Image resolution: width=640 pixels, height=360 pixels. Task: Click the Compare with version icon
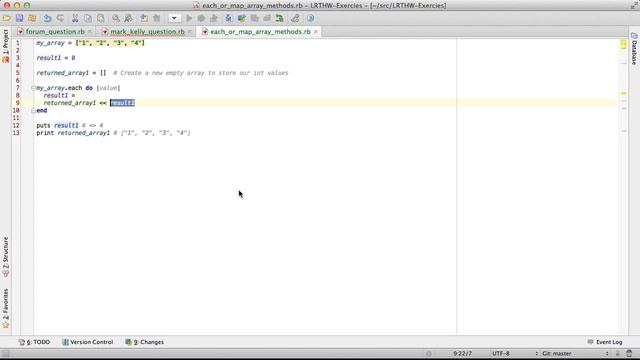point(254,18)
